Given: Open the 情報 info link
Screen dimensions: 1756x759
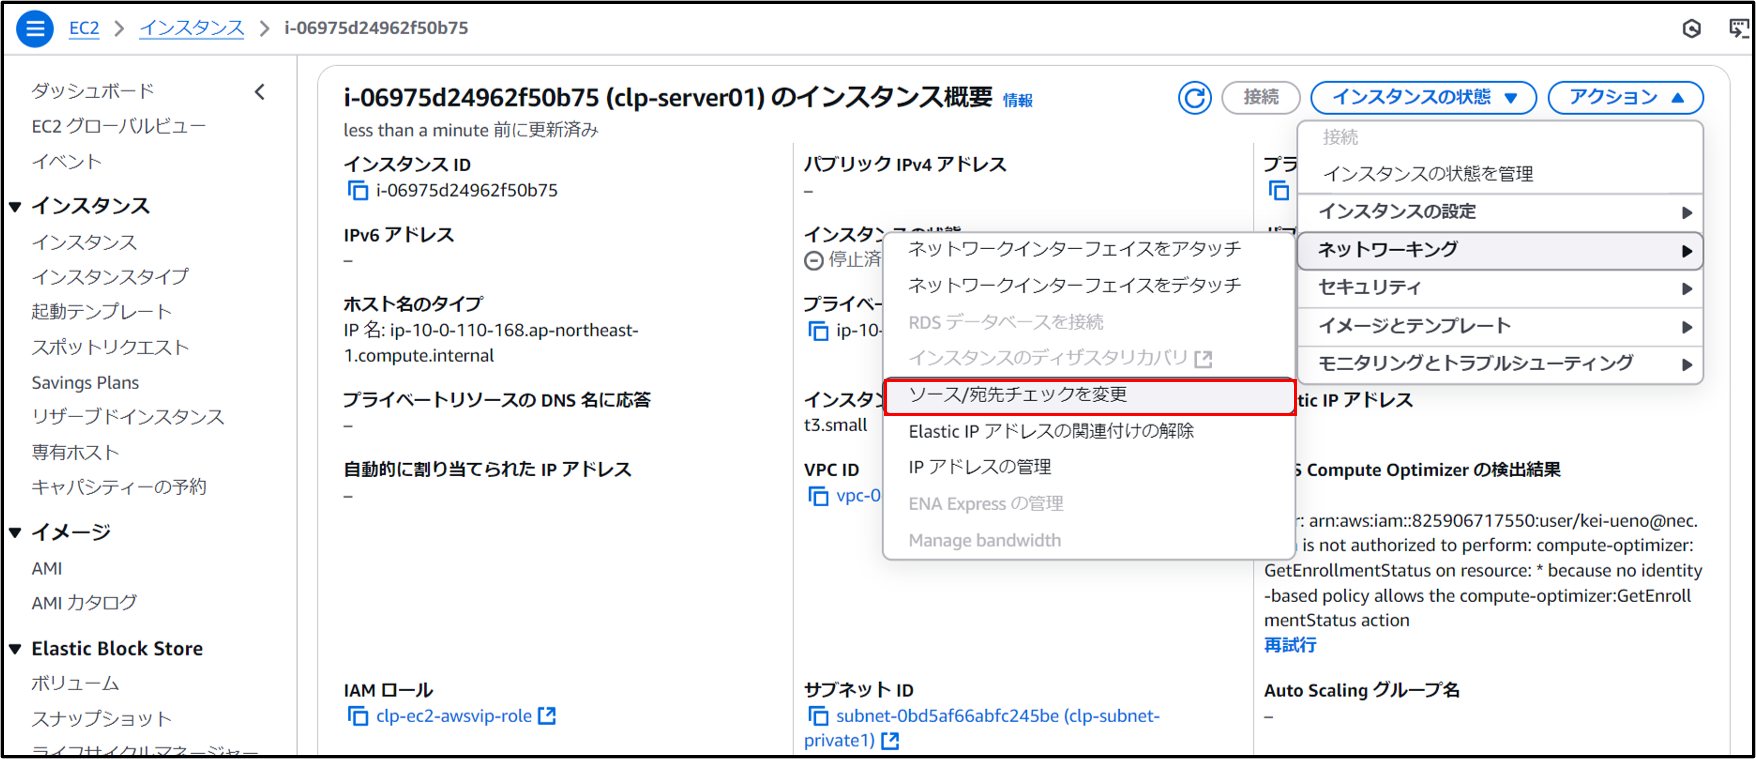Looking at the screenshot, I should [1017, 101].
